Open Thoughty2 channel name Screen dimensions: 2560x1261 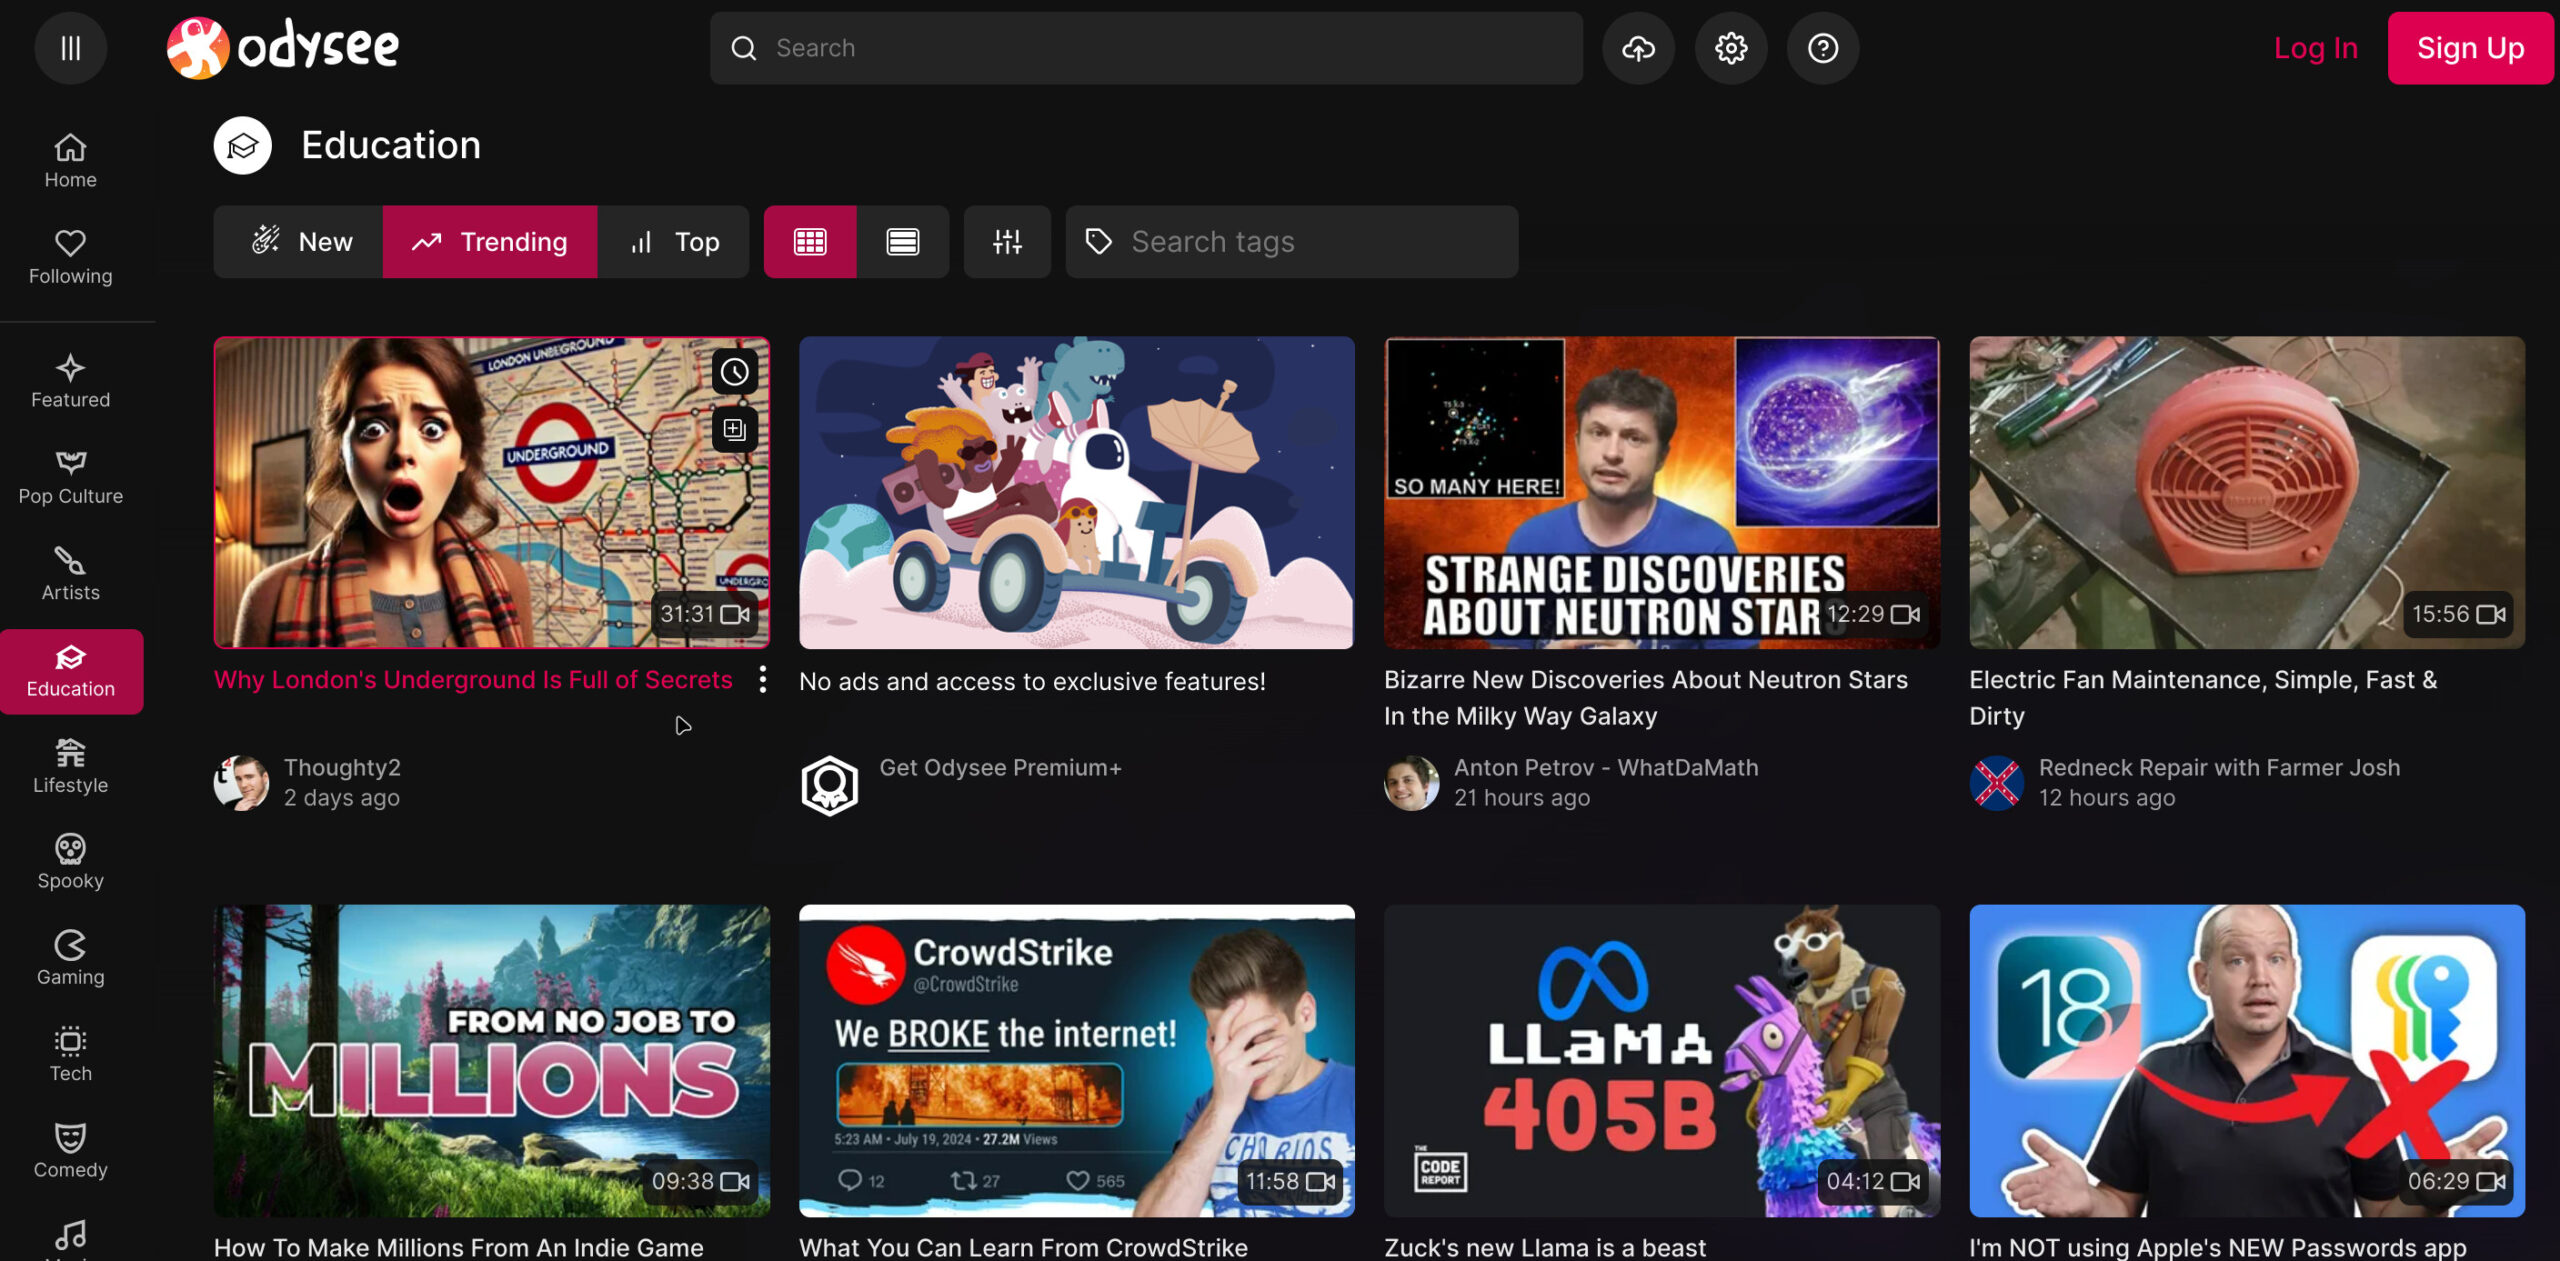tap(342, 767)
